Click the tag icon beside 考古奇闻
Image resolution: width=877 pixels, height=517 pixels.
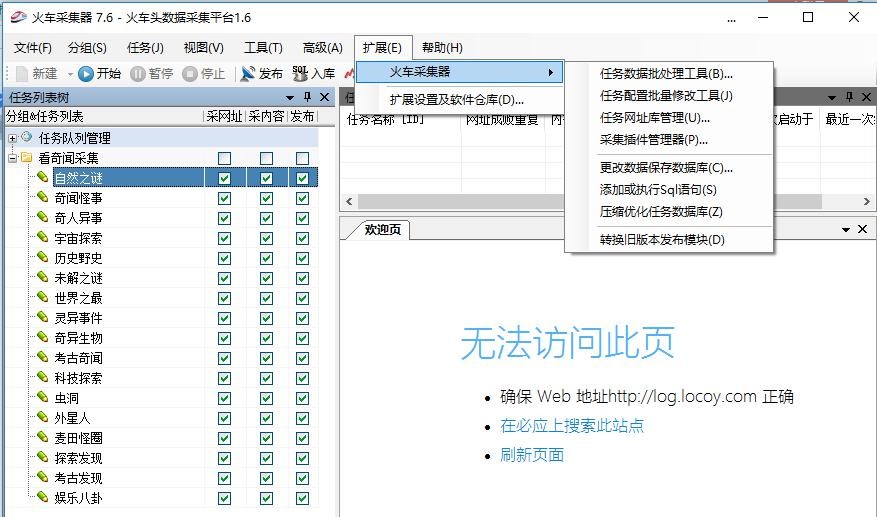(43, 357)
